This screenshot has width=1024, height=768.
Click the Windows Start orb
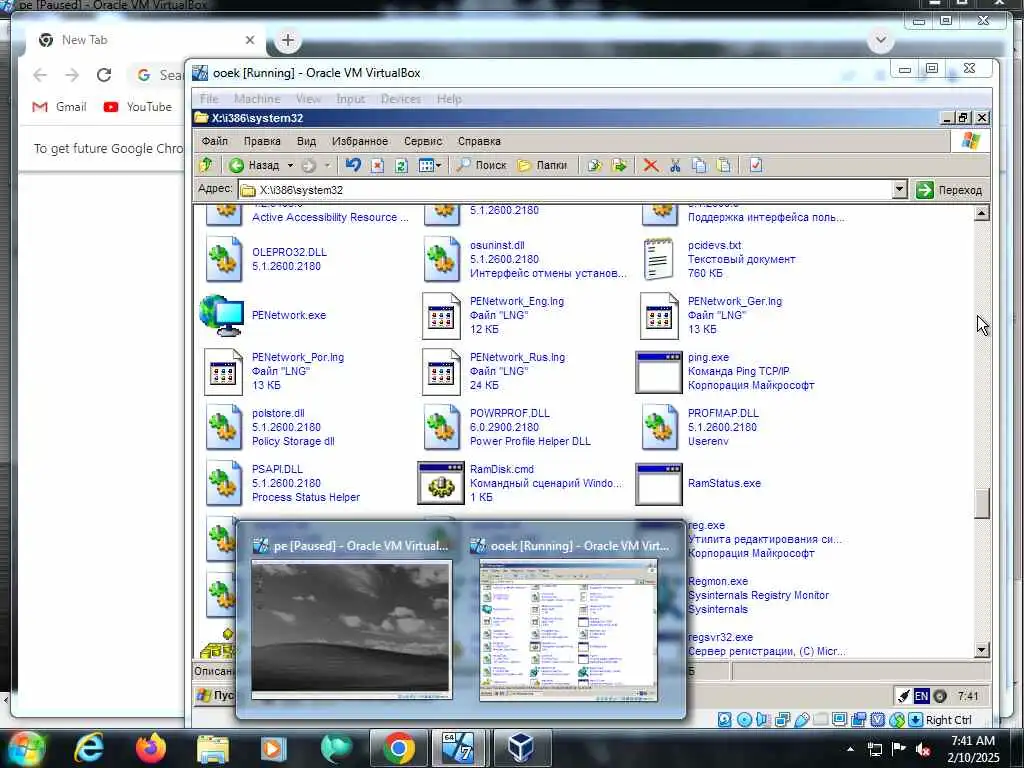(x=25, y=748)
